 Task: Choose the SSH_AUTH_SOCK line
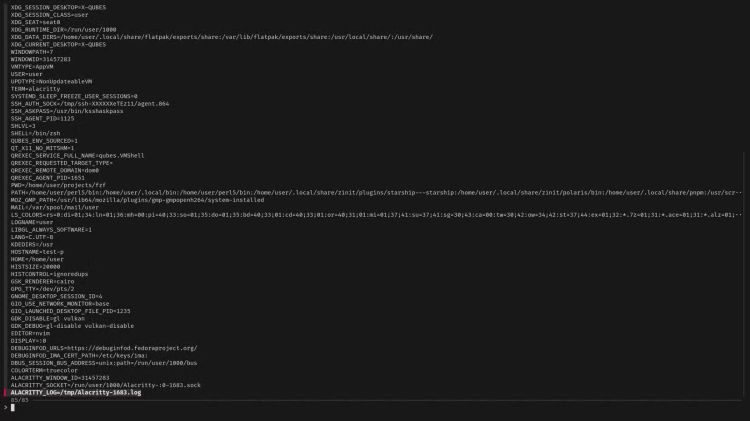[89, 103]
